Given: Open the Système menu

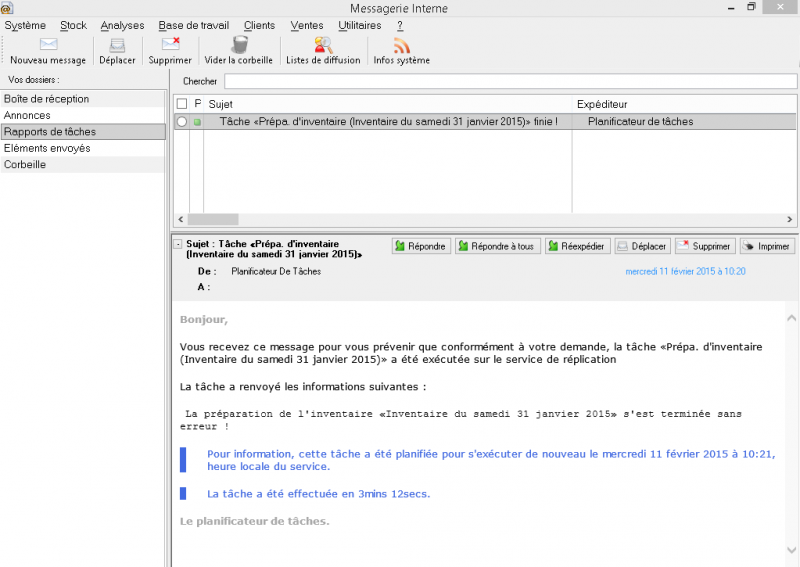Looking at the screenshot, I should tap(25, 26).
